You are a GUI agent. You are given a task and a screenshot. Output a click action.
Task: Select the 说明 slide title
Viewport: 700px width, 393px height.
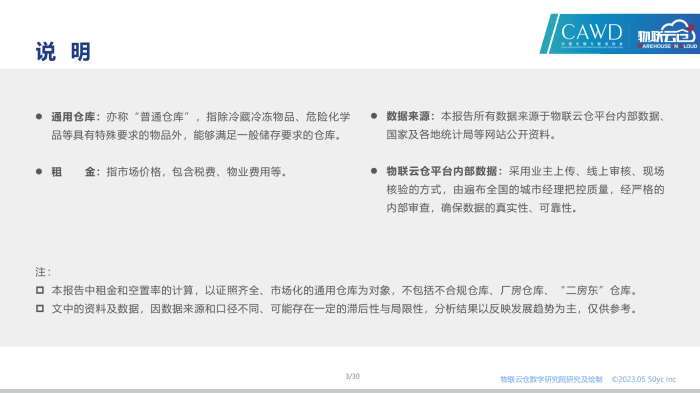63,52
